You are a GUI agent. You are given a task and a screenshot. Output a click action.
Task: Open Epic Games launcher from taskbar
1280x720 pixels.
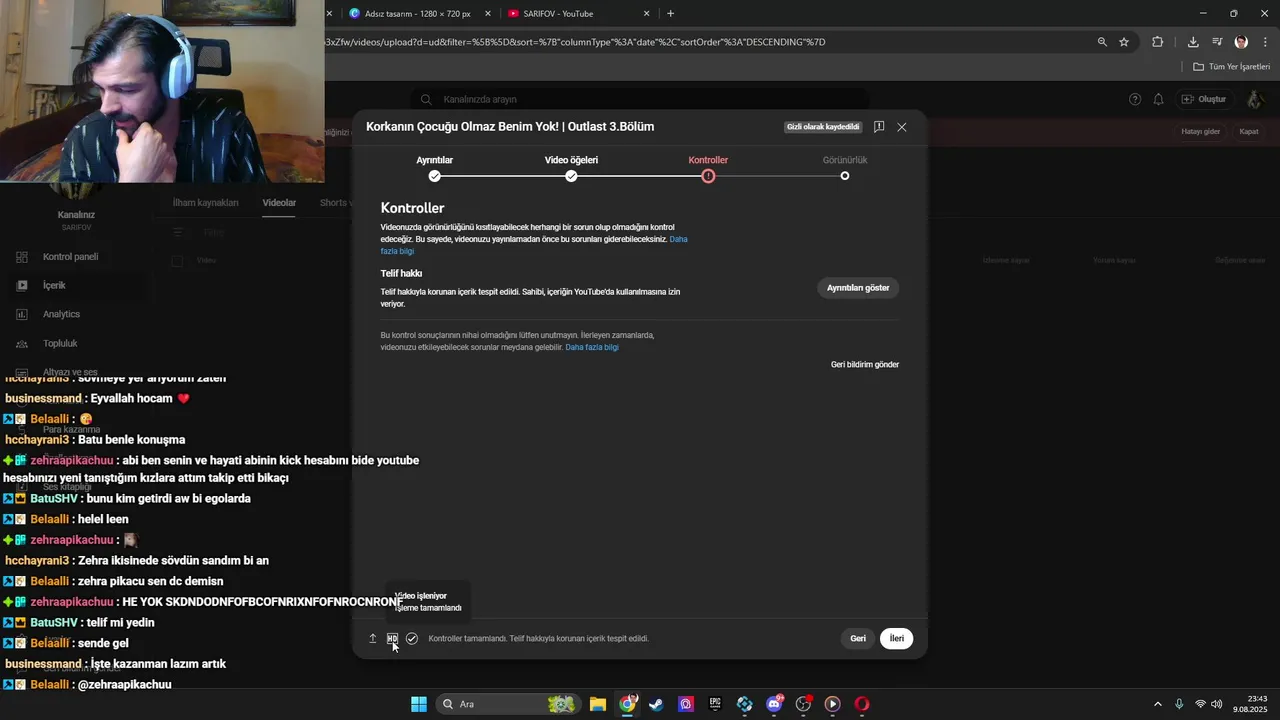click(715, 704)
